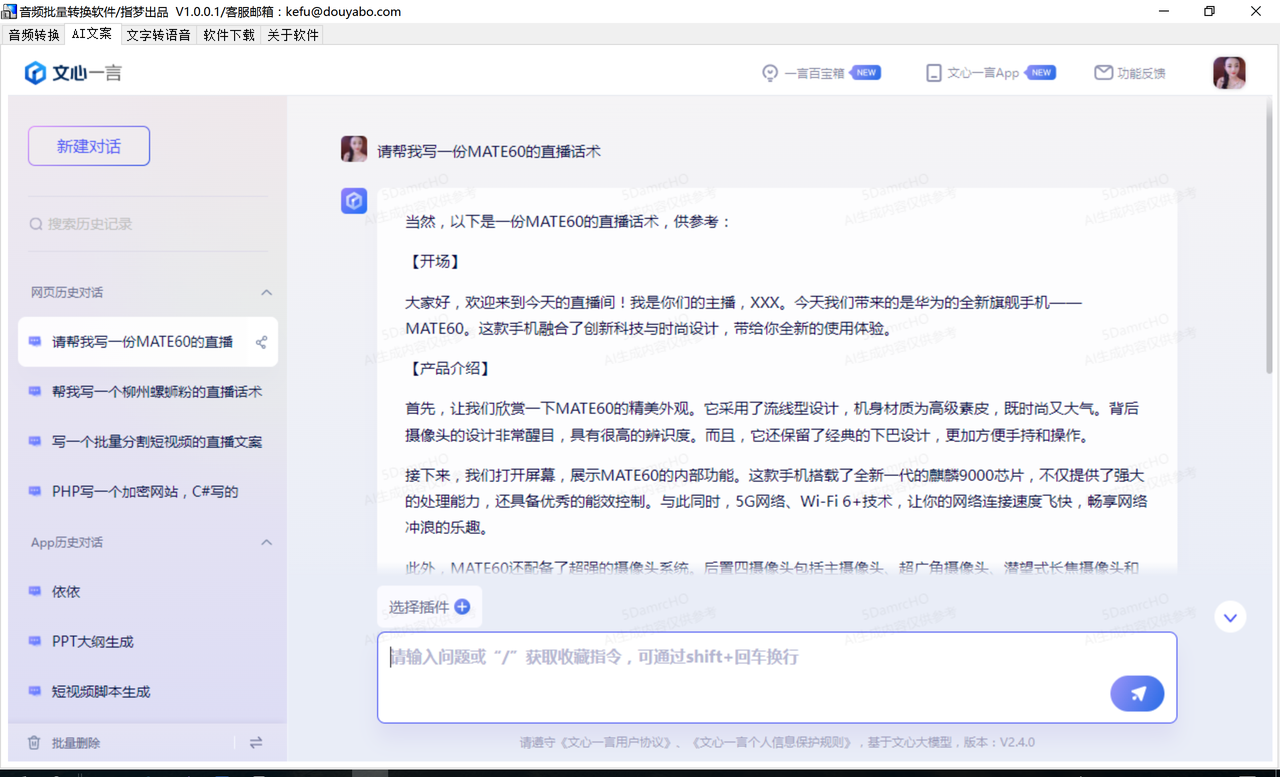Focus the 搜索历史记录 search field
The width and height of the screenshot is (1280, 777).
click(x=147, y=224)
